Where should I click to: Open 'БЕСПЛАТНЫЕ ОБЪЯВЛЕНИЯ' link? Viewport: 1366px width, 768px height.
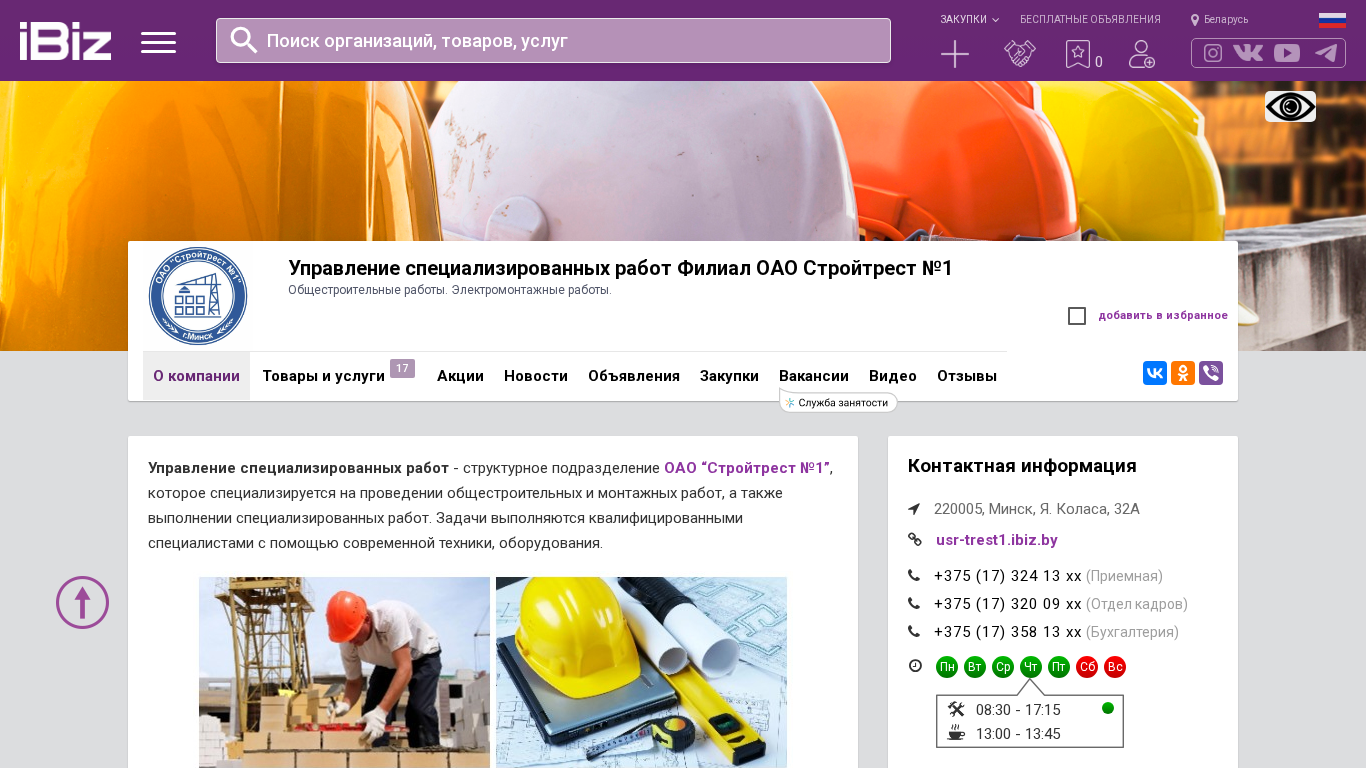[1090, 20]
